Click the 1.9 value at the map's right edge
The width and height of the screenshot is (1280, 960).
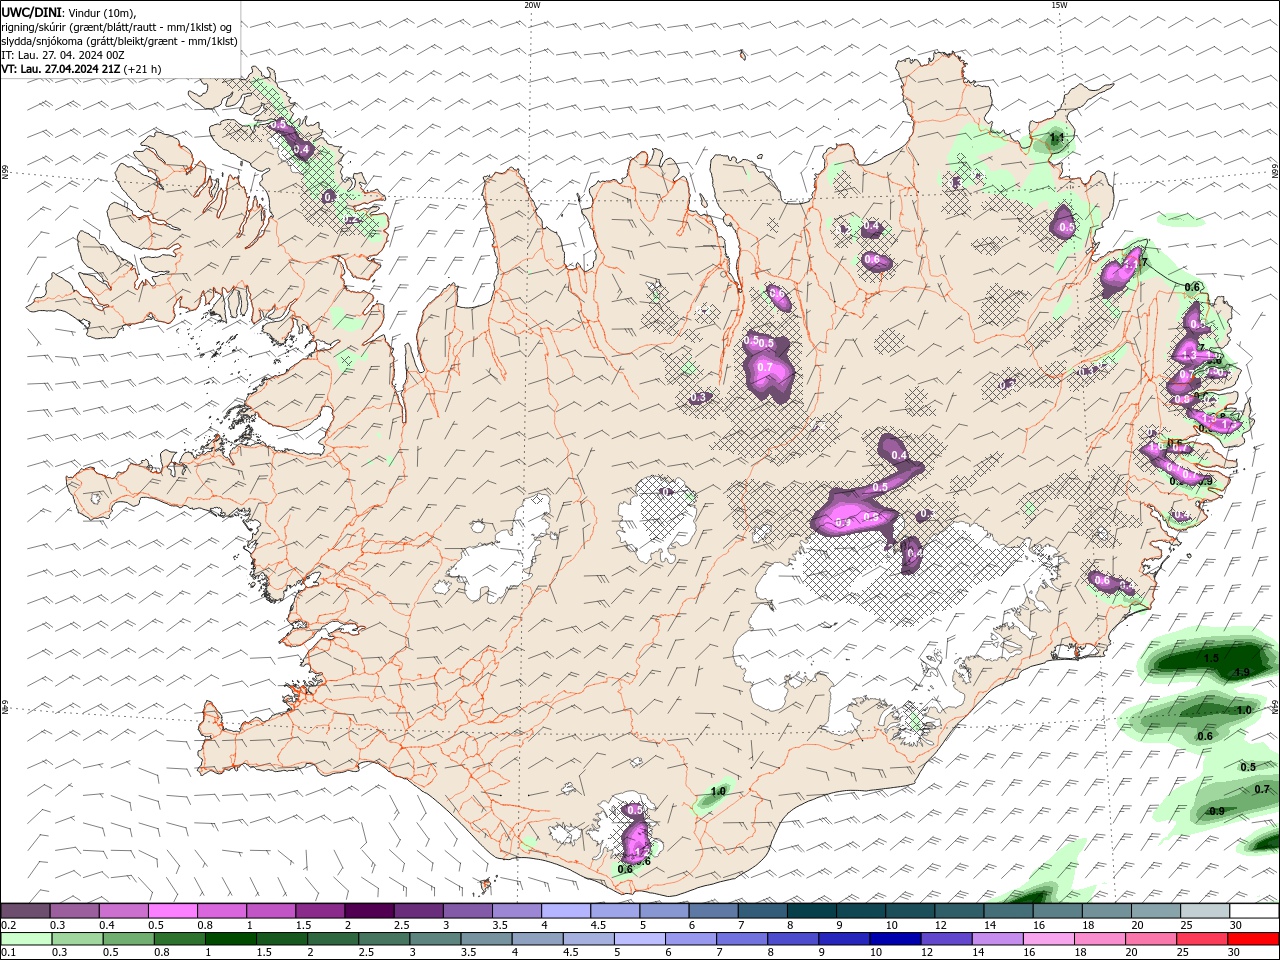pos(1243,672)
